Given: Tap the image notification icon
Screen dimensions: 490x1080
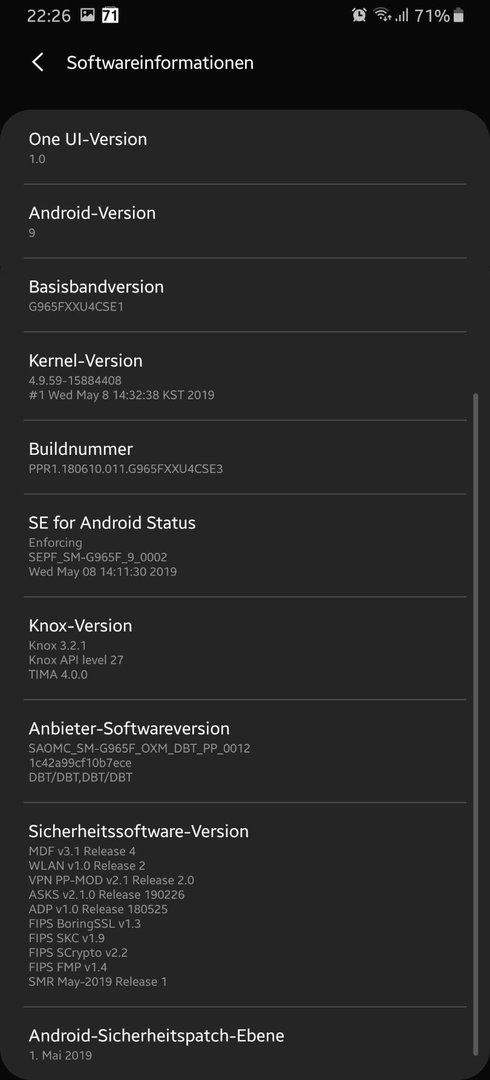Looking at the screenshot, I should coord(88,14).
